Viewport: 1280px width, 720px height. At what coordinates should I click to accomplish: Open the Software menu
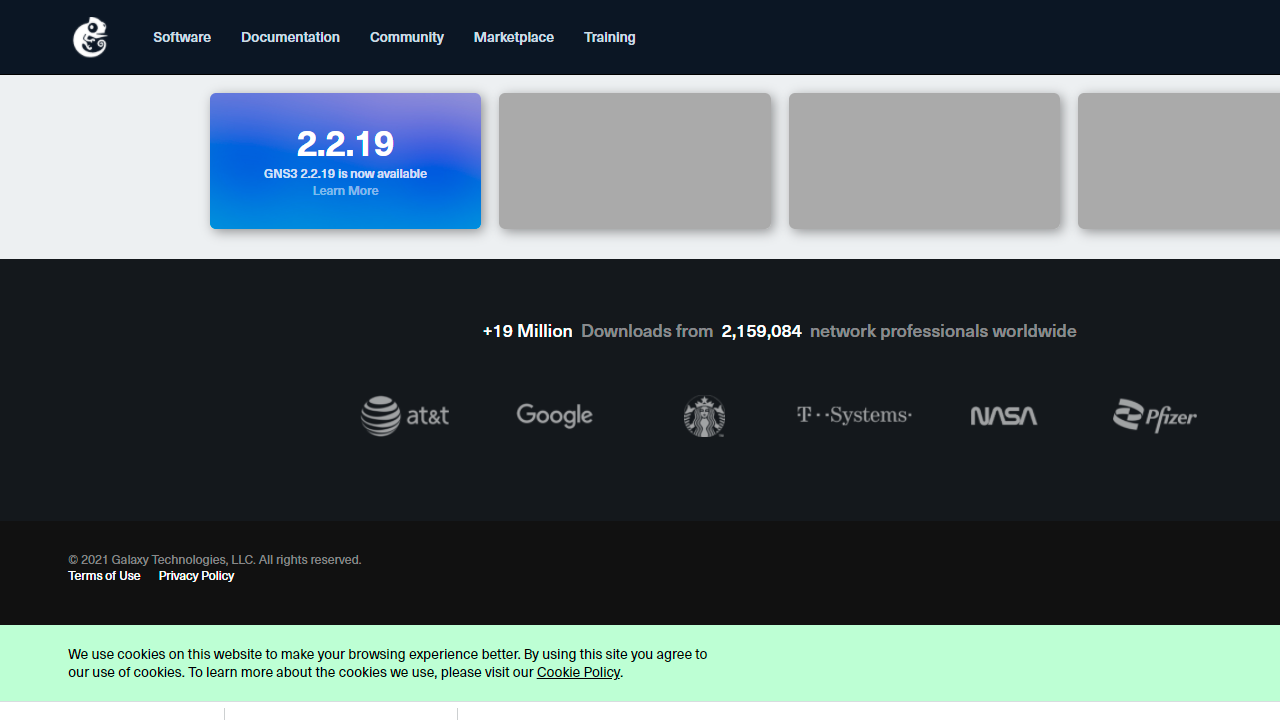point(182,37)
